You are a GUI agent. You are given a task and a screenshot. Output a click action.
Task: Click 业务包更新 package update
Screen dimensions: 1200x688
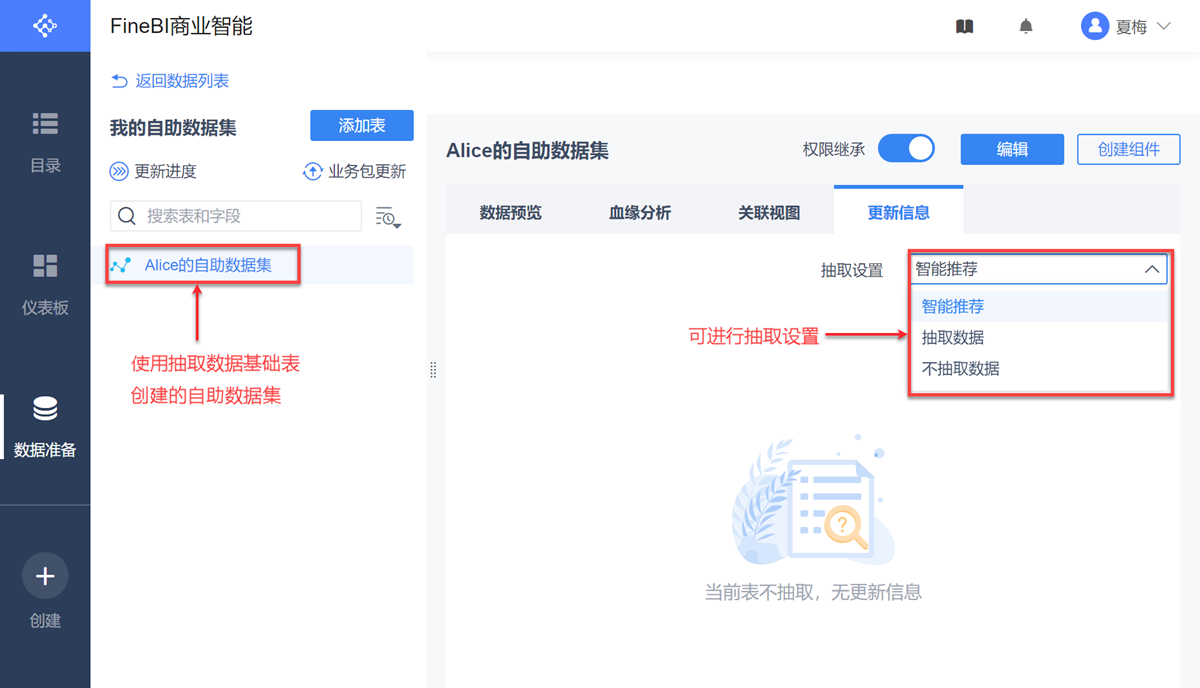coord(354,171)
